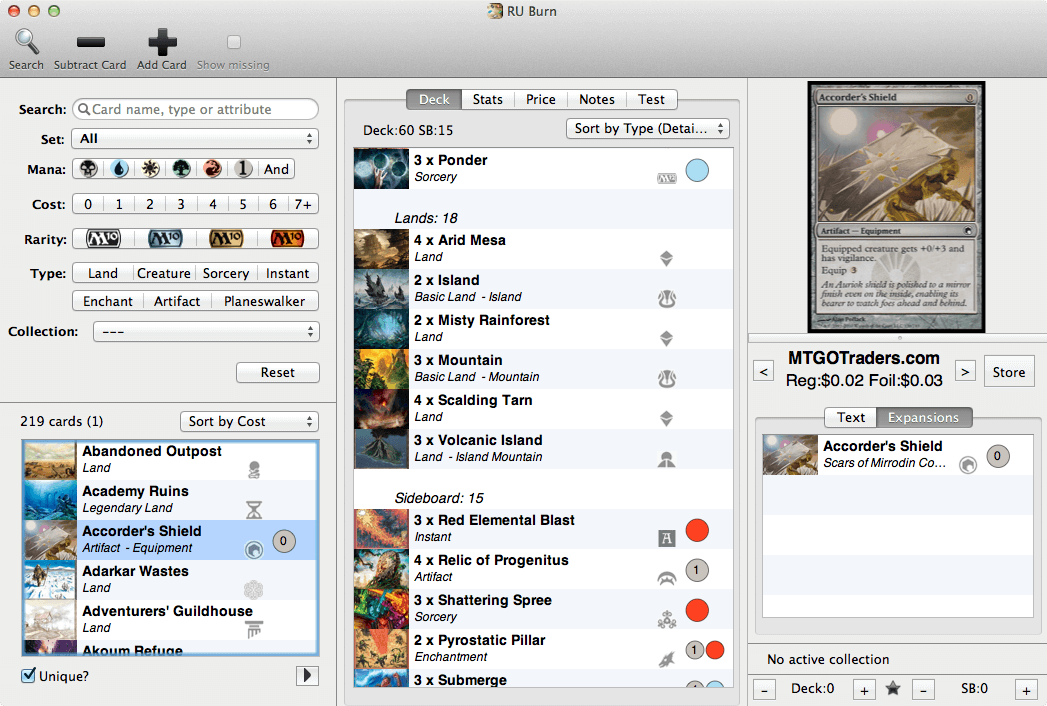This screenshot has height=706, width=1047.
Task: Switch to the Stats tab
Action: point(487,100)
